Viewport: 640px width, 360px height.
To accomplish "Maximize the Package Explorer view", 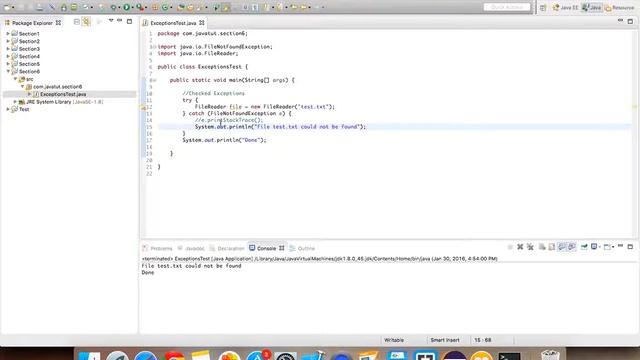I will [x=129, y=21].
